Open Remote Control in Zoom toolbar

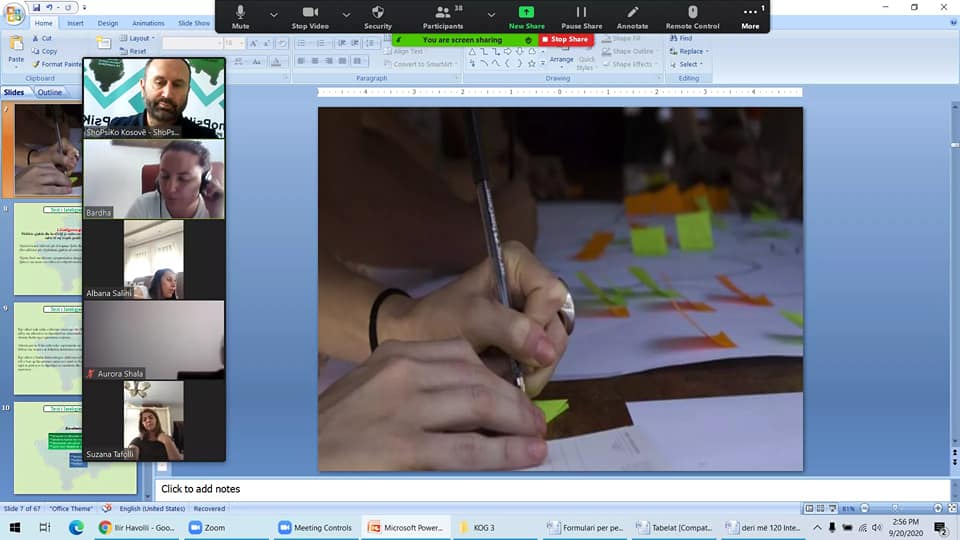pos(692,17)
